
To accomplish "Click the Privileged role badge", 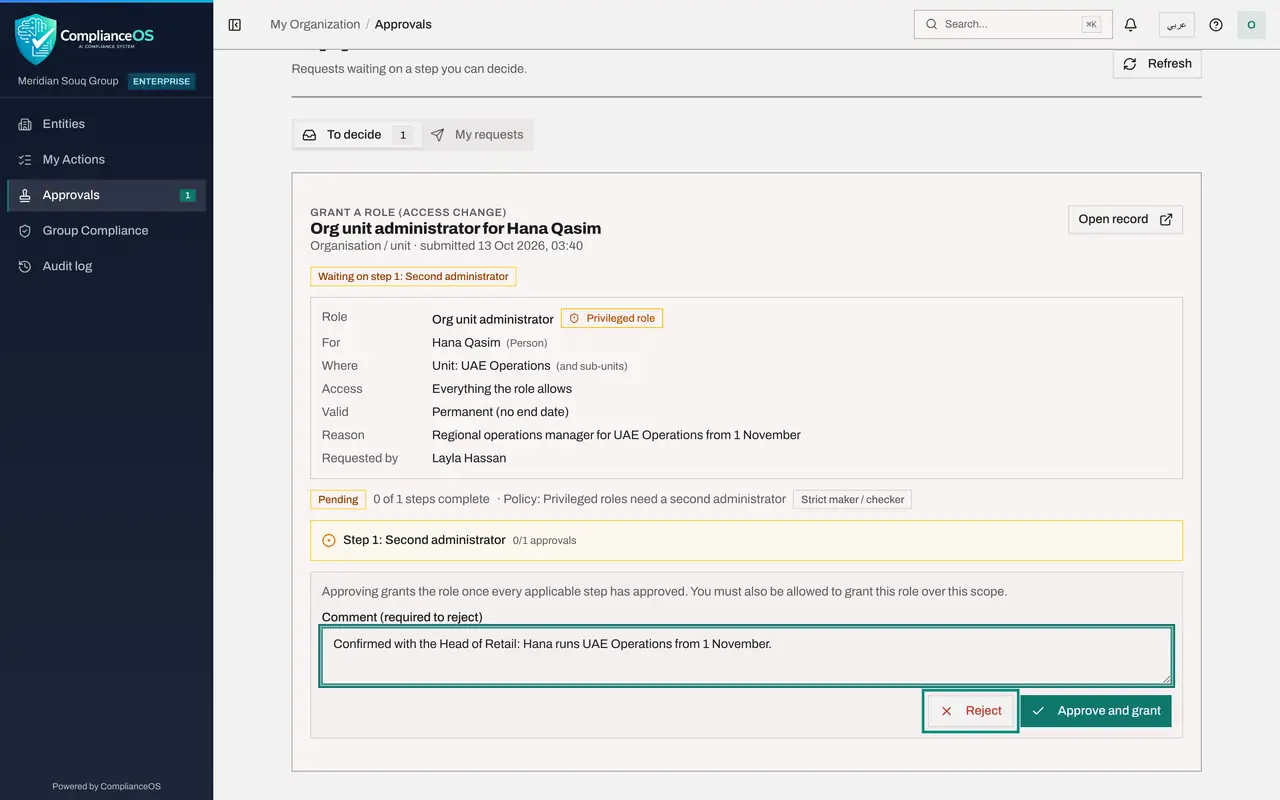I will 612,318.
